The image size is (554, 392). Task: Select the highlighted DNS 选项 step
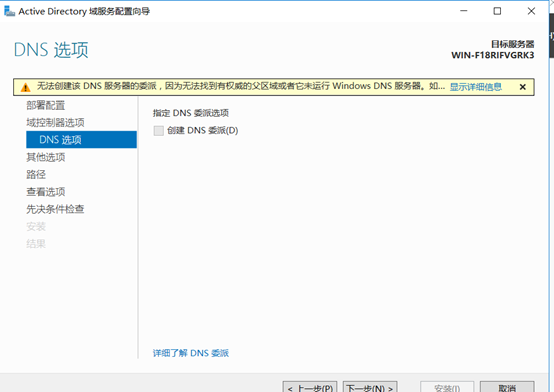81,140
